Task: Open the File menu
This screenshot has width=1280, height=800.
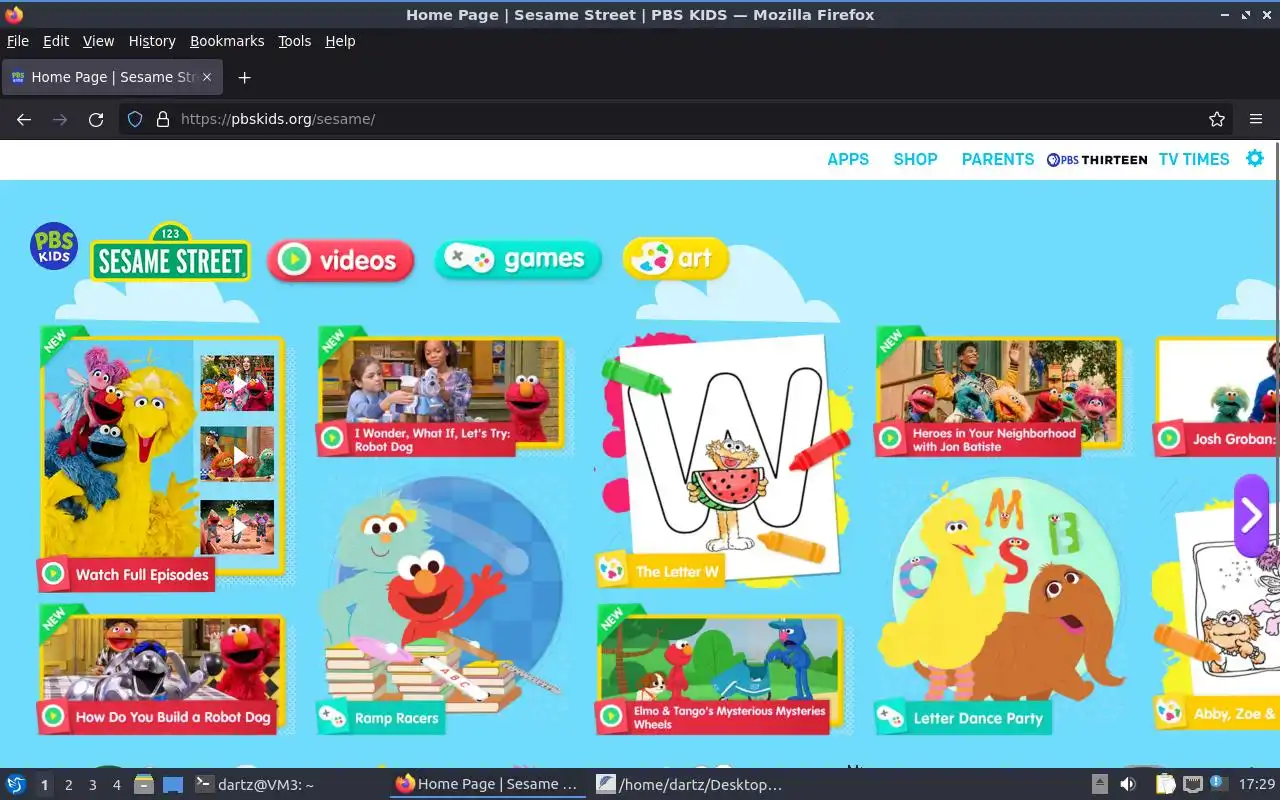Action: tap(18, 41)
